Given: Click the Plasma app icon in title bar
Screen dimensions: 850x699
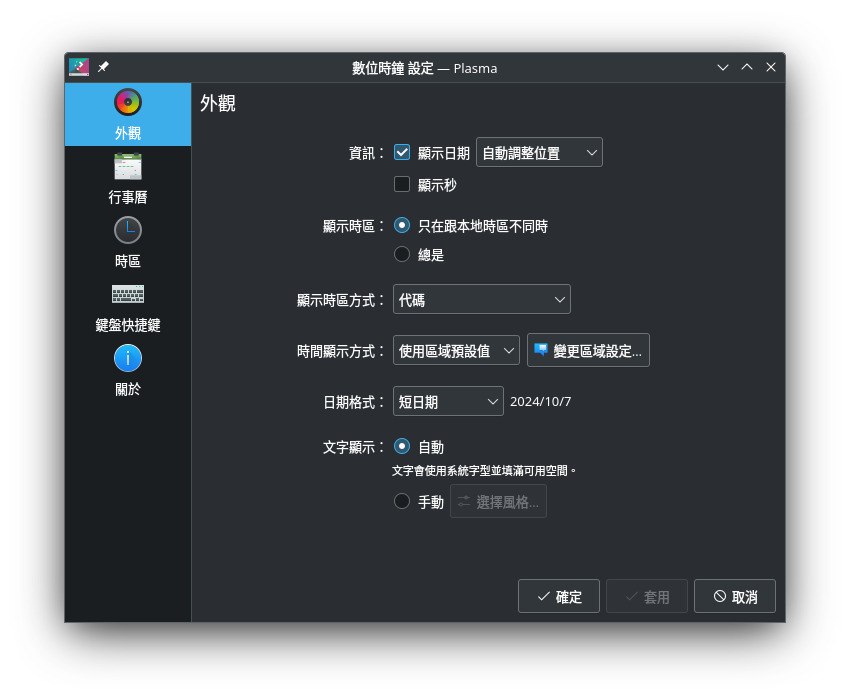Looking at the screenshot, I should [79, 67].
